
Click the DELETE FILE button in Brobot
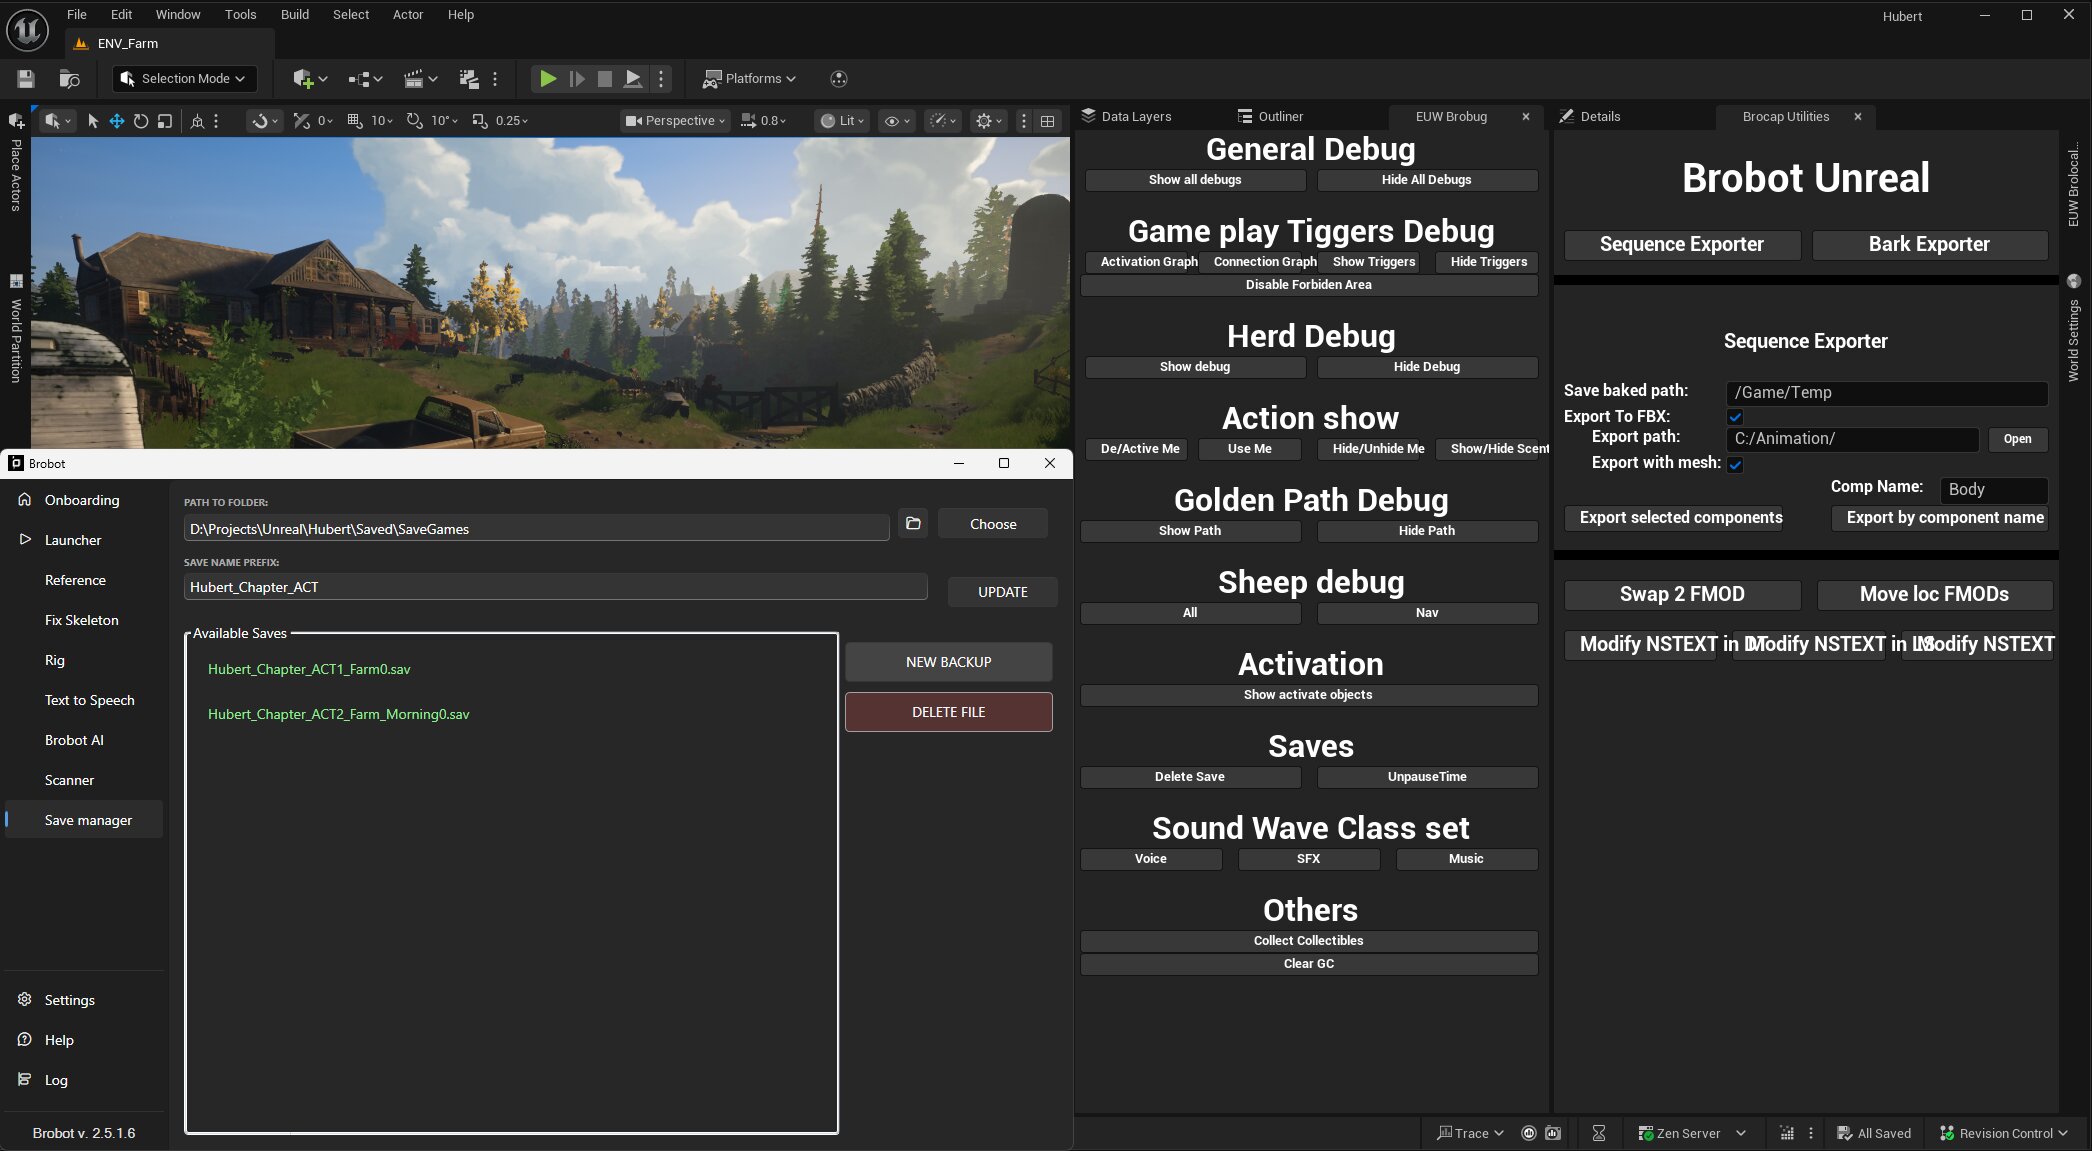click(x=949, y=712)
